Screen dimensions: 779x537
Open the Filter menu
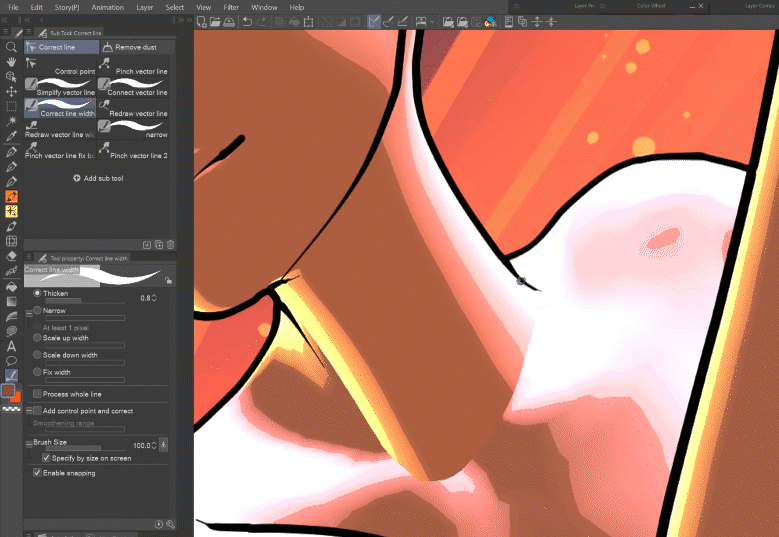click(231, 7)
